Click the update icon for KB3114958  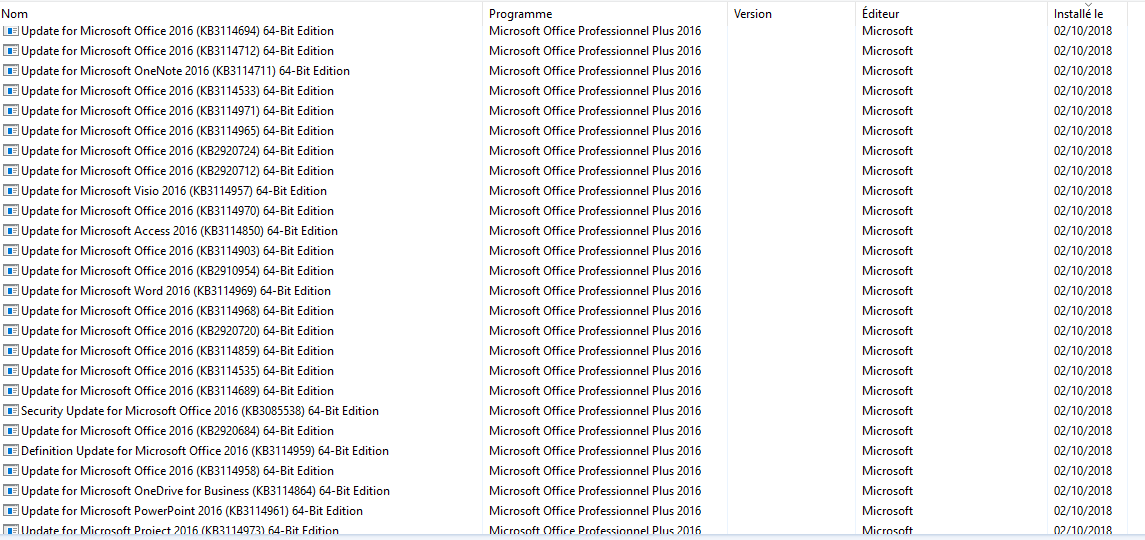coord(11,470)
